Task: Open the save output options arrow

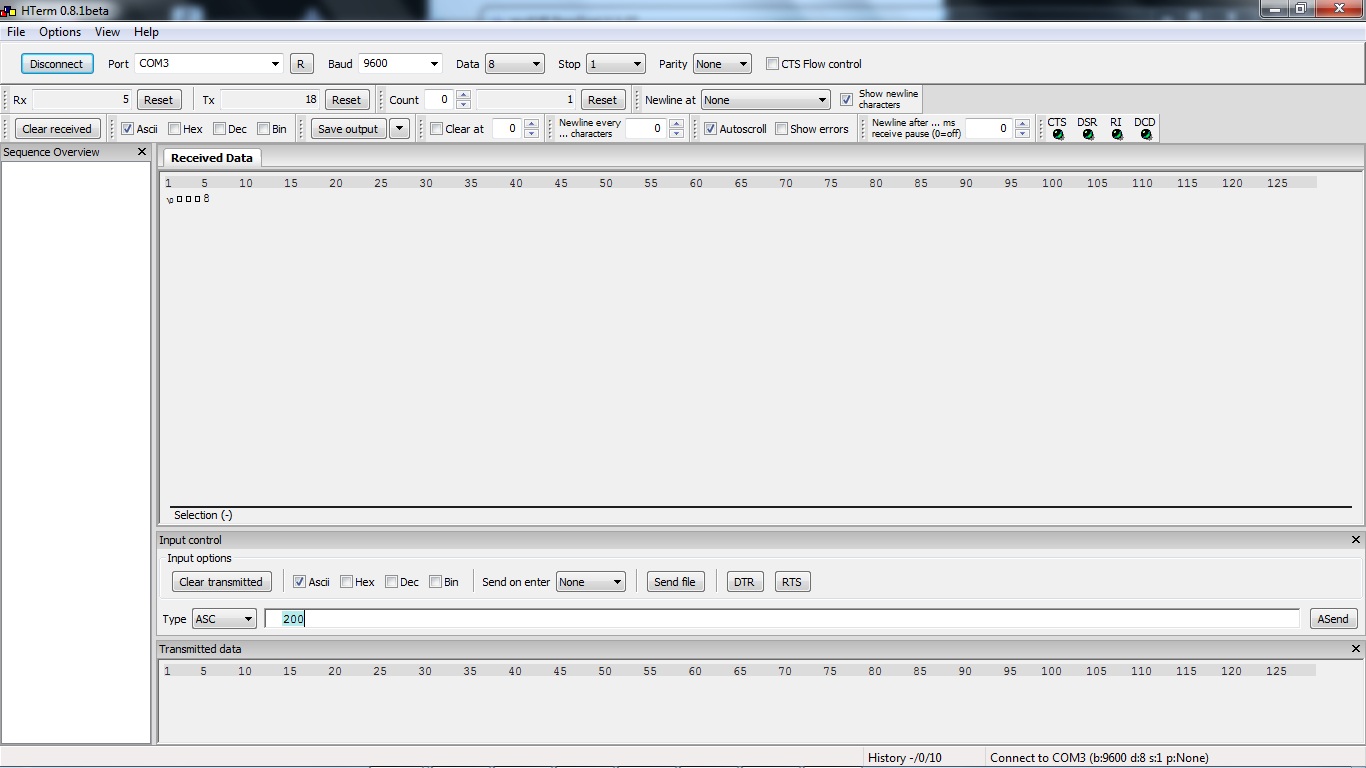Action: 399,129
